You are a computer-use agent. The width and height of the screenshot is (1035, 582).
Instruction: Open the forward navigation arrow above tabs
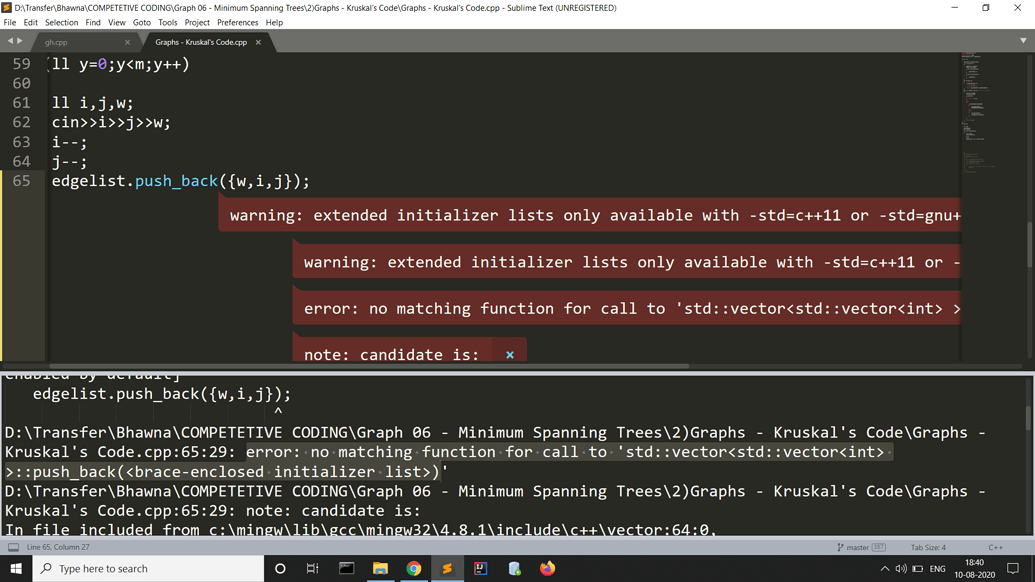click(x=22, y=41)
